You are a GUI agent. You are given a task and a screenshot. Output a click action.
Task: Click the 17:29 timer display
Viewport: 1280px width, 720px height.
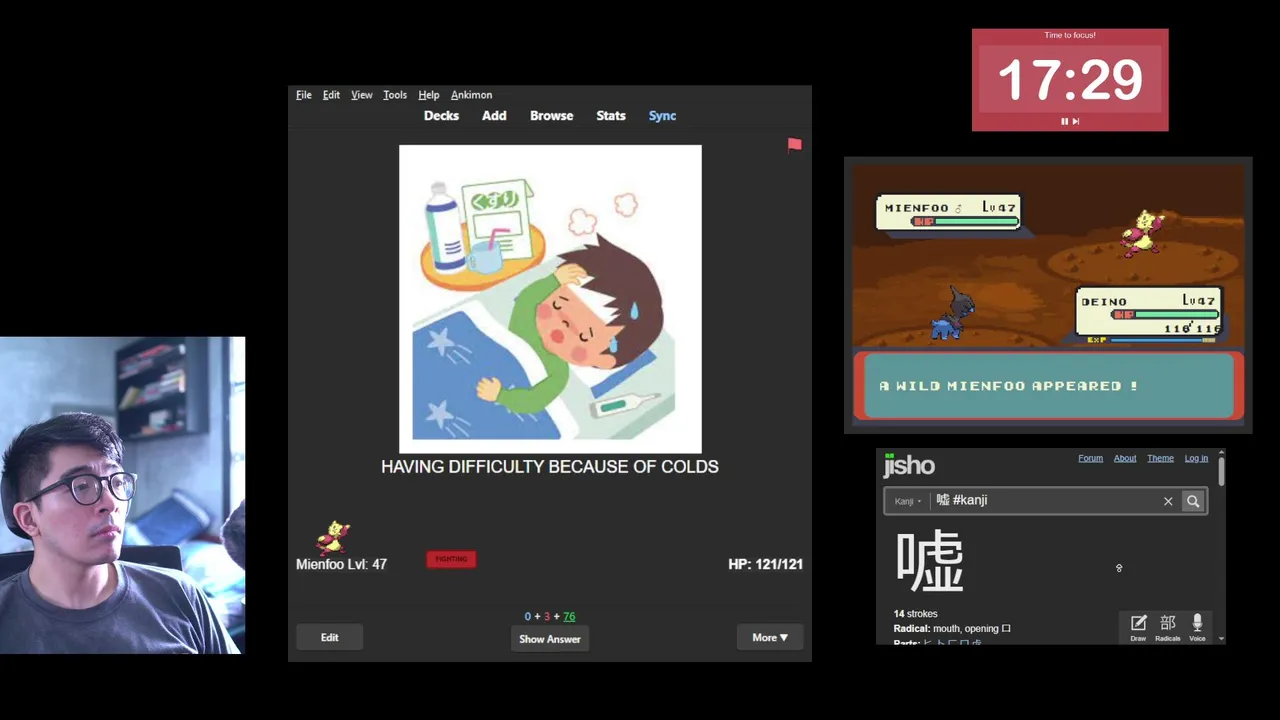click(x=1070, y=80)
